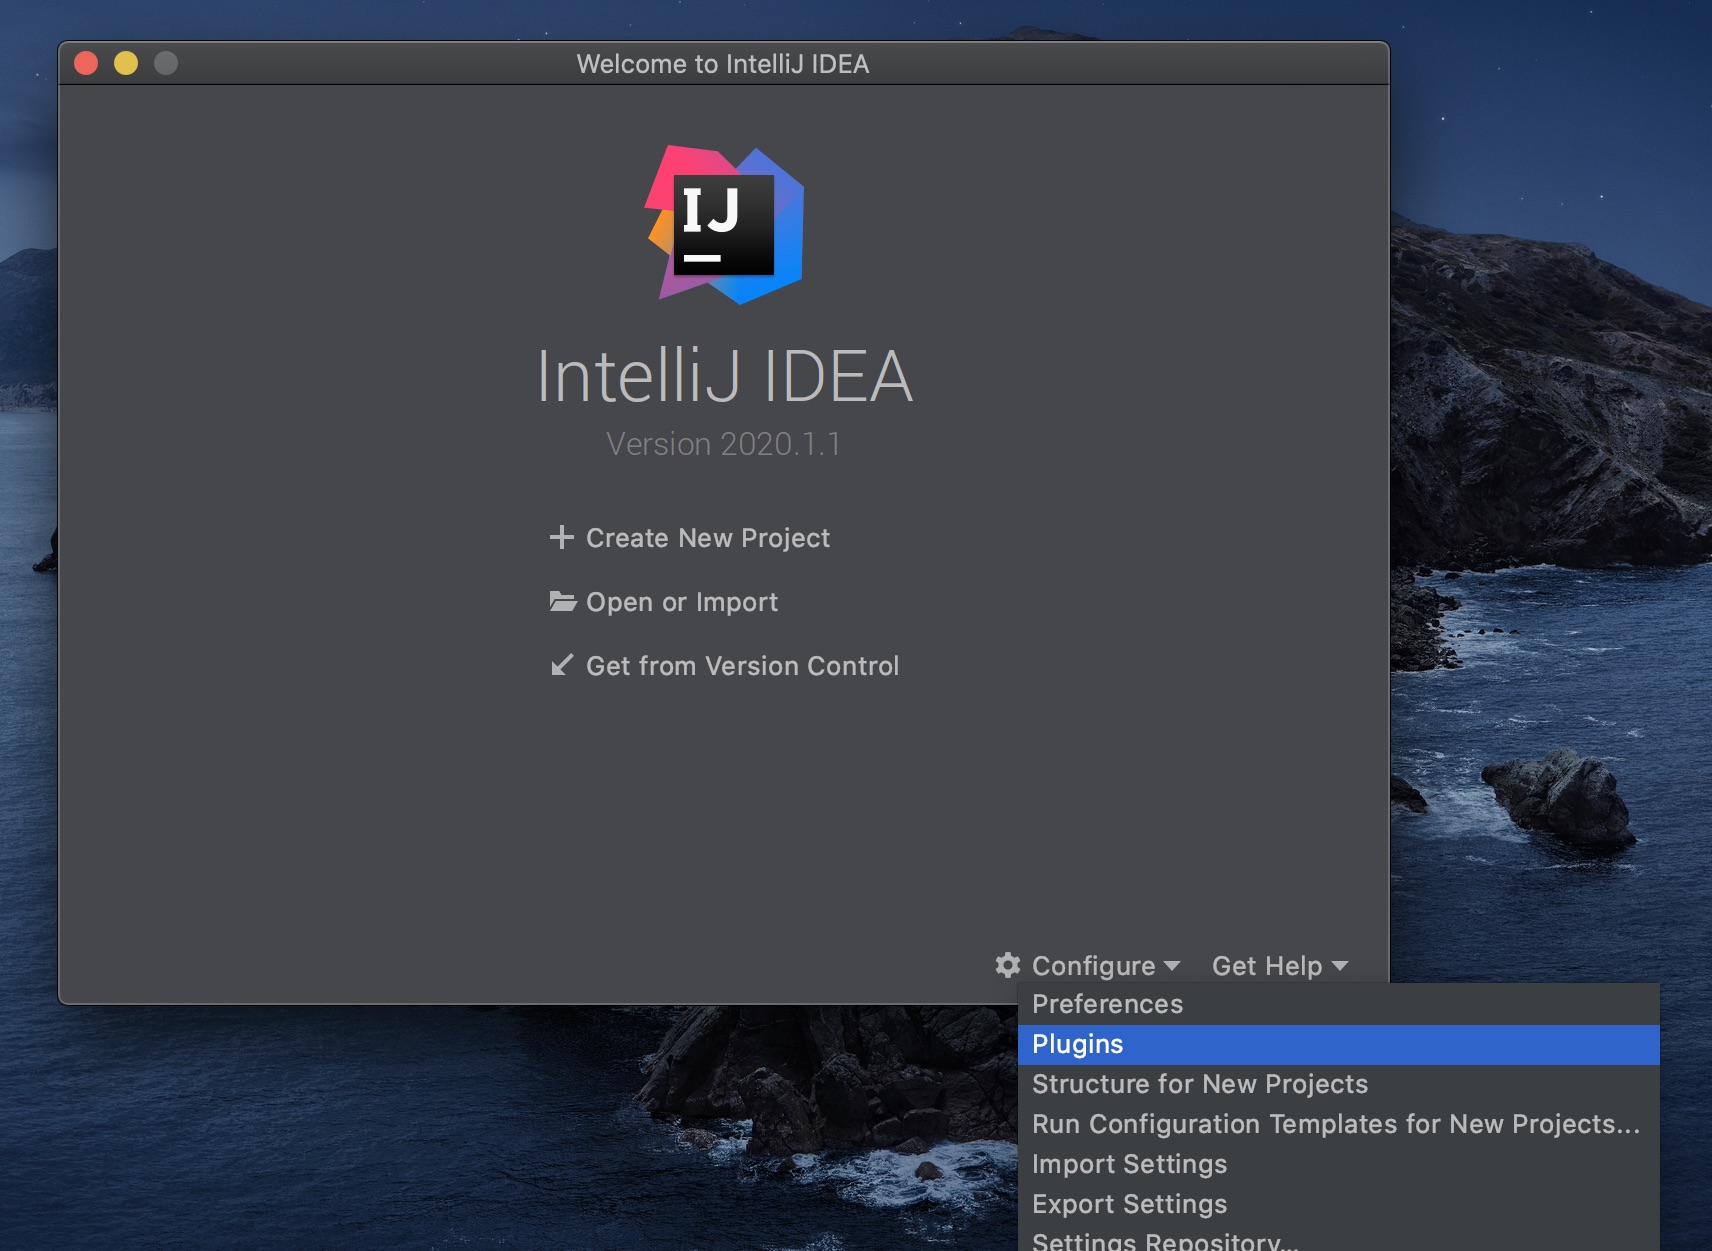
Task: Click the Configure text label
Action: click(1093, 966)
